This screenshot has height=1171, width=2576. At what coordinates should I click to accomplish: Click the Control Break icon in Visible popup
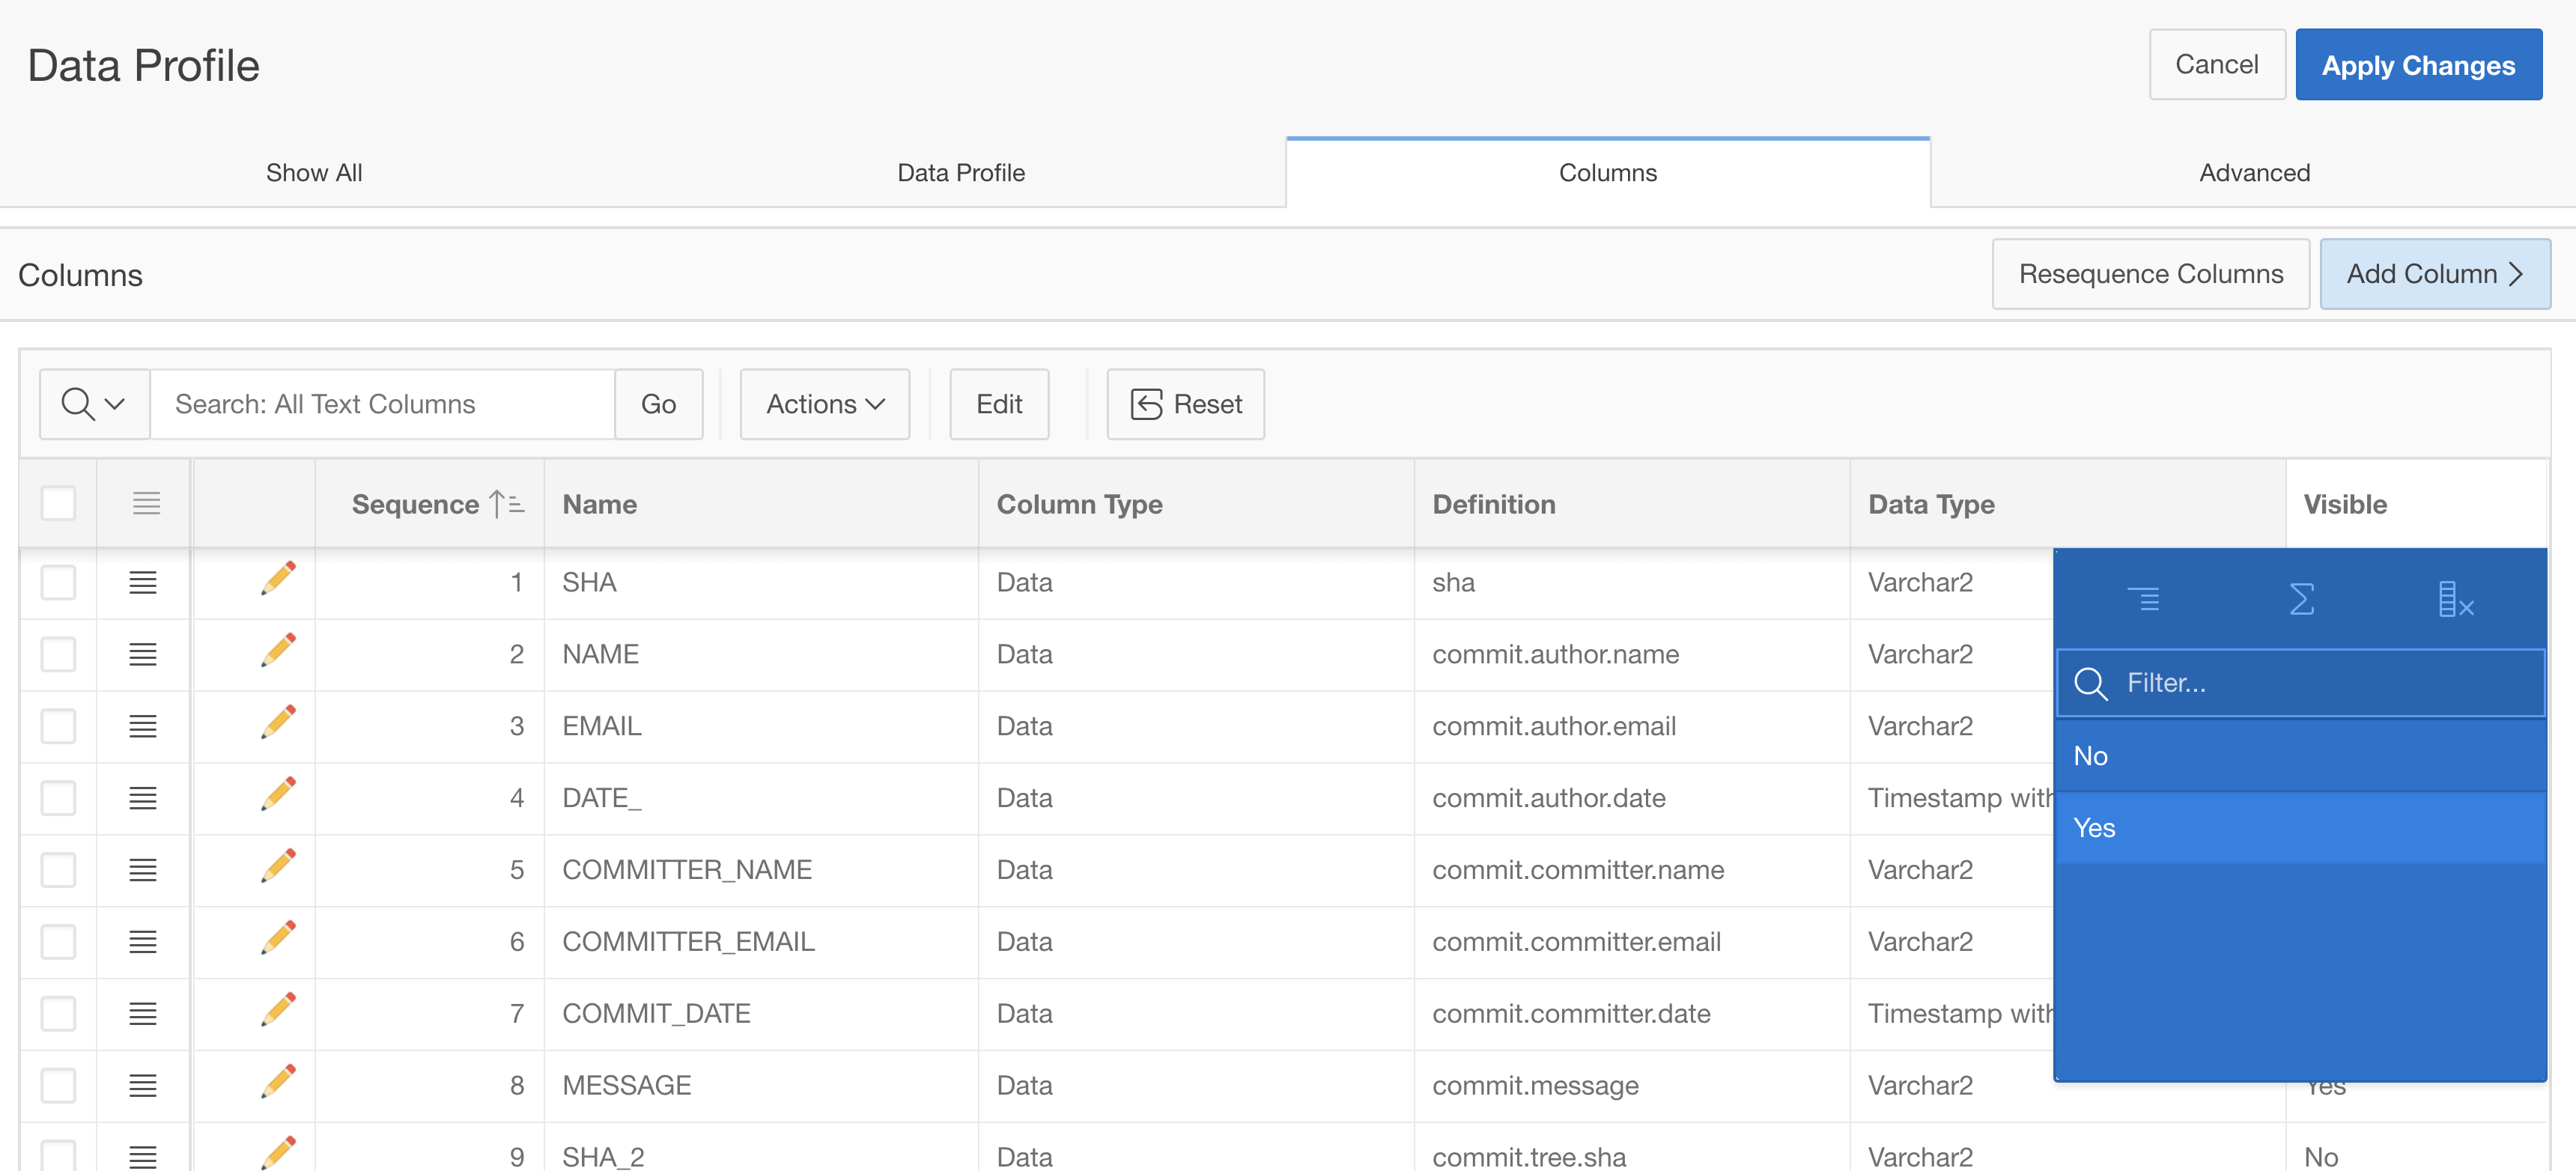click(2143, 599)
